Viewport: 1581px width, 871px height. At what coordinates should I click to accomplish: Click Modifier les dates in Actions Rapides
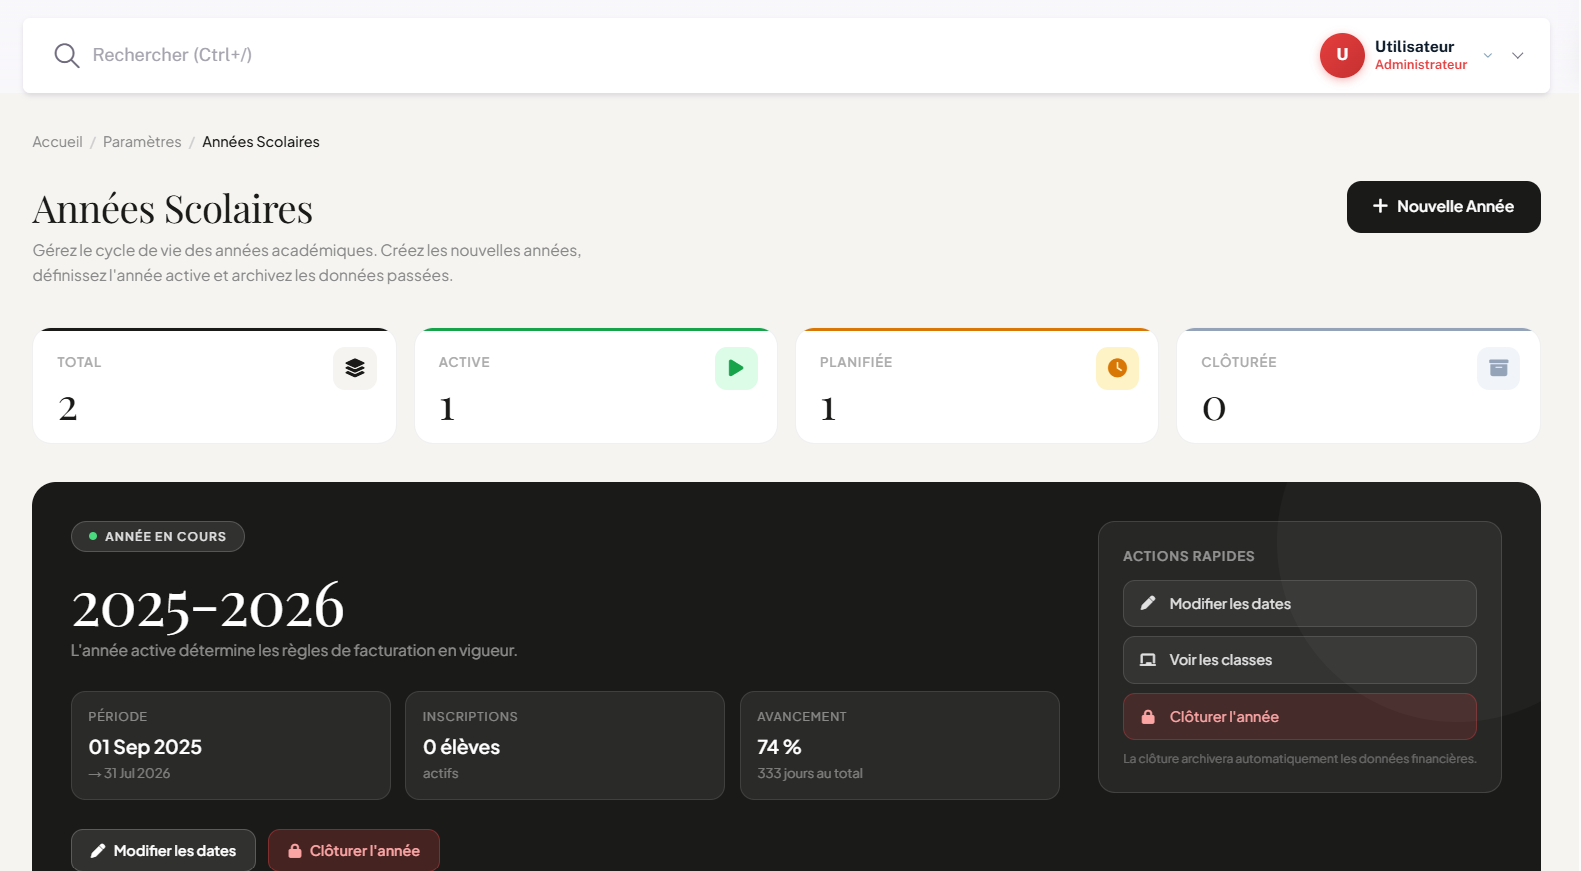pyautogui.click(x=1299, y=604)
